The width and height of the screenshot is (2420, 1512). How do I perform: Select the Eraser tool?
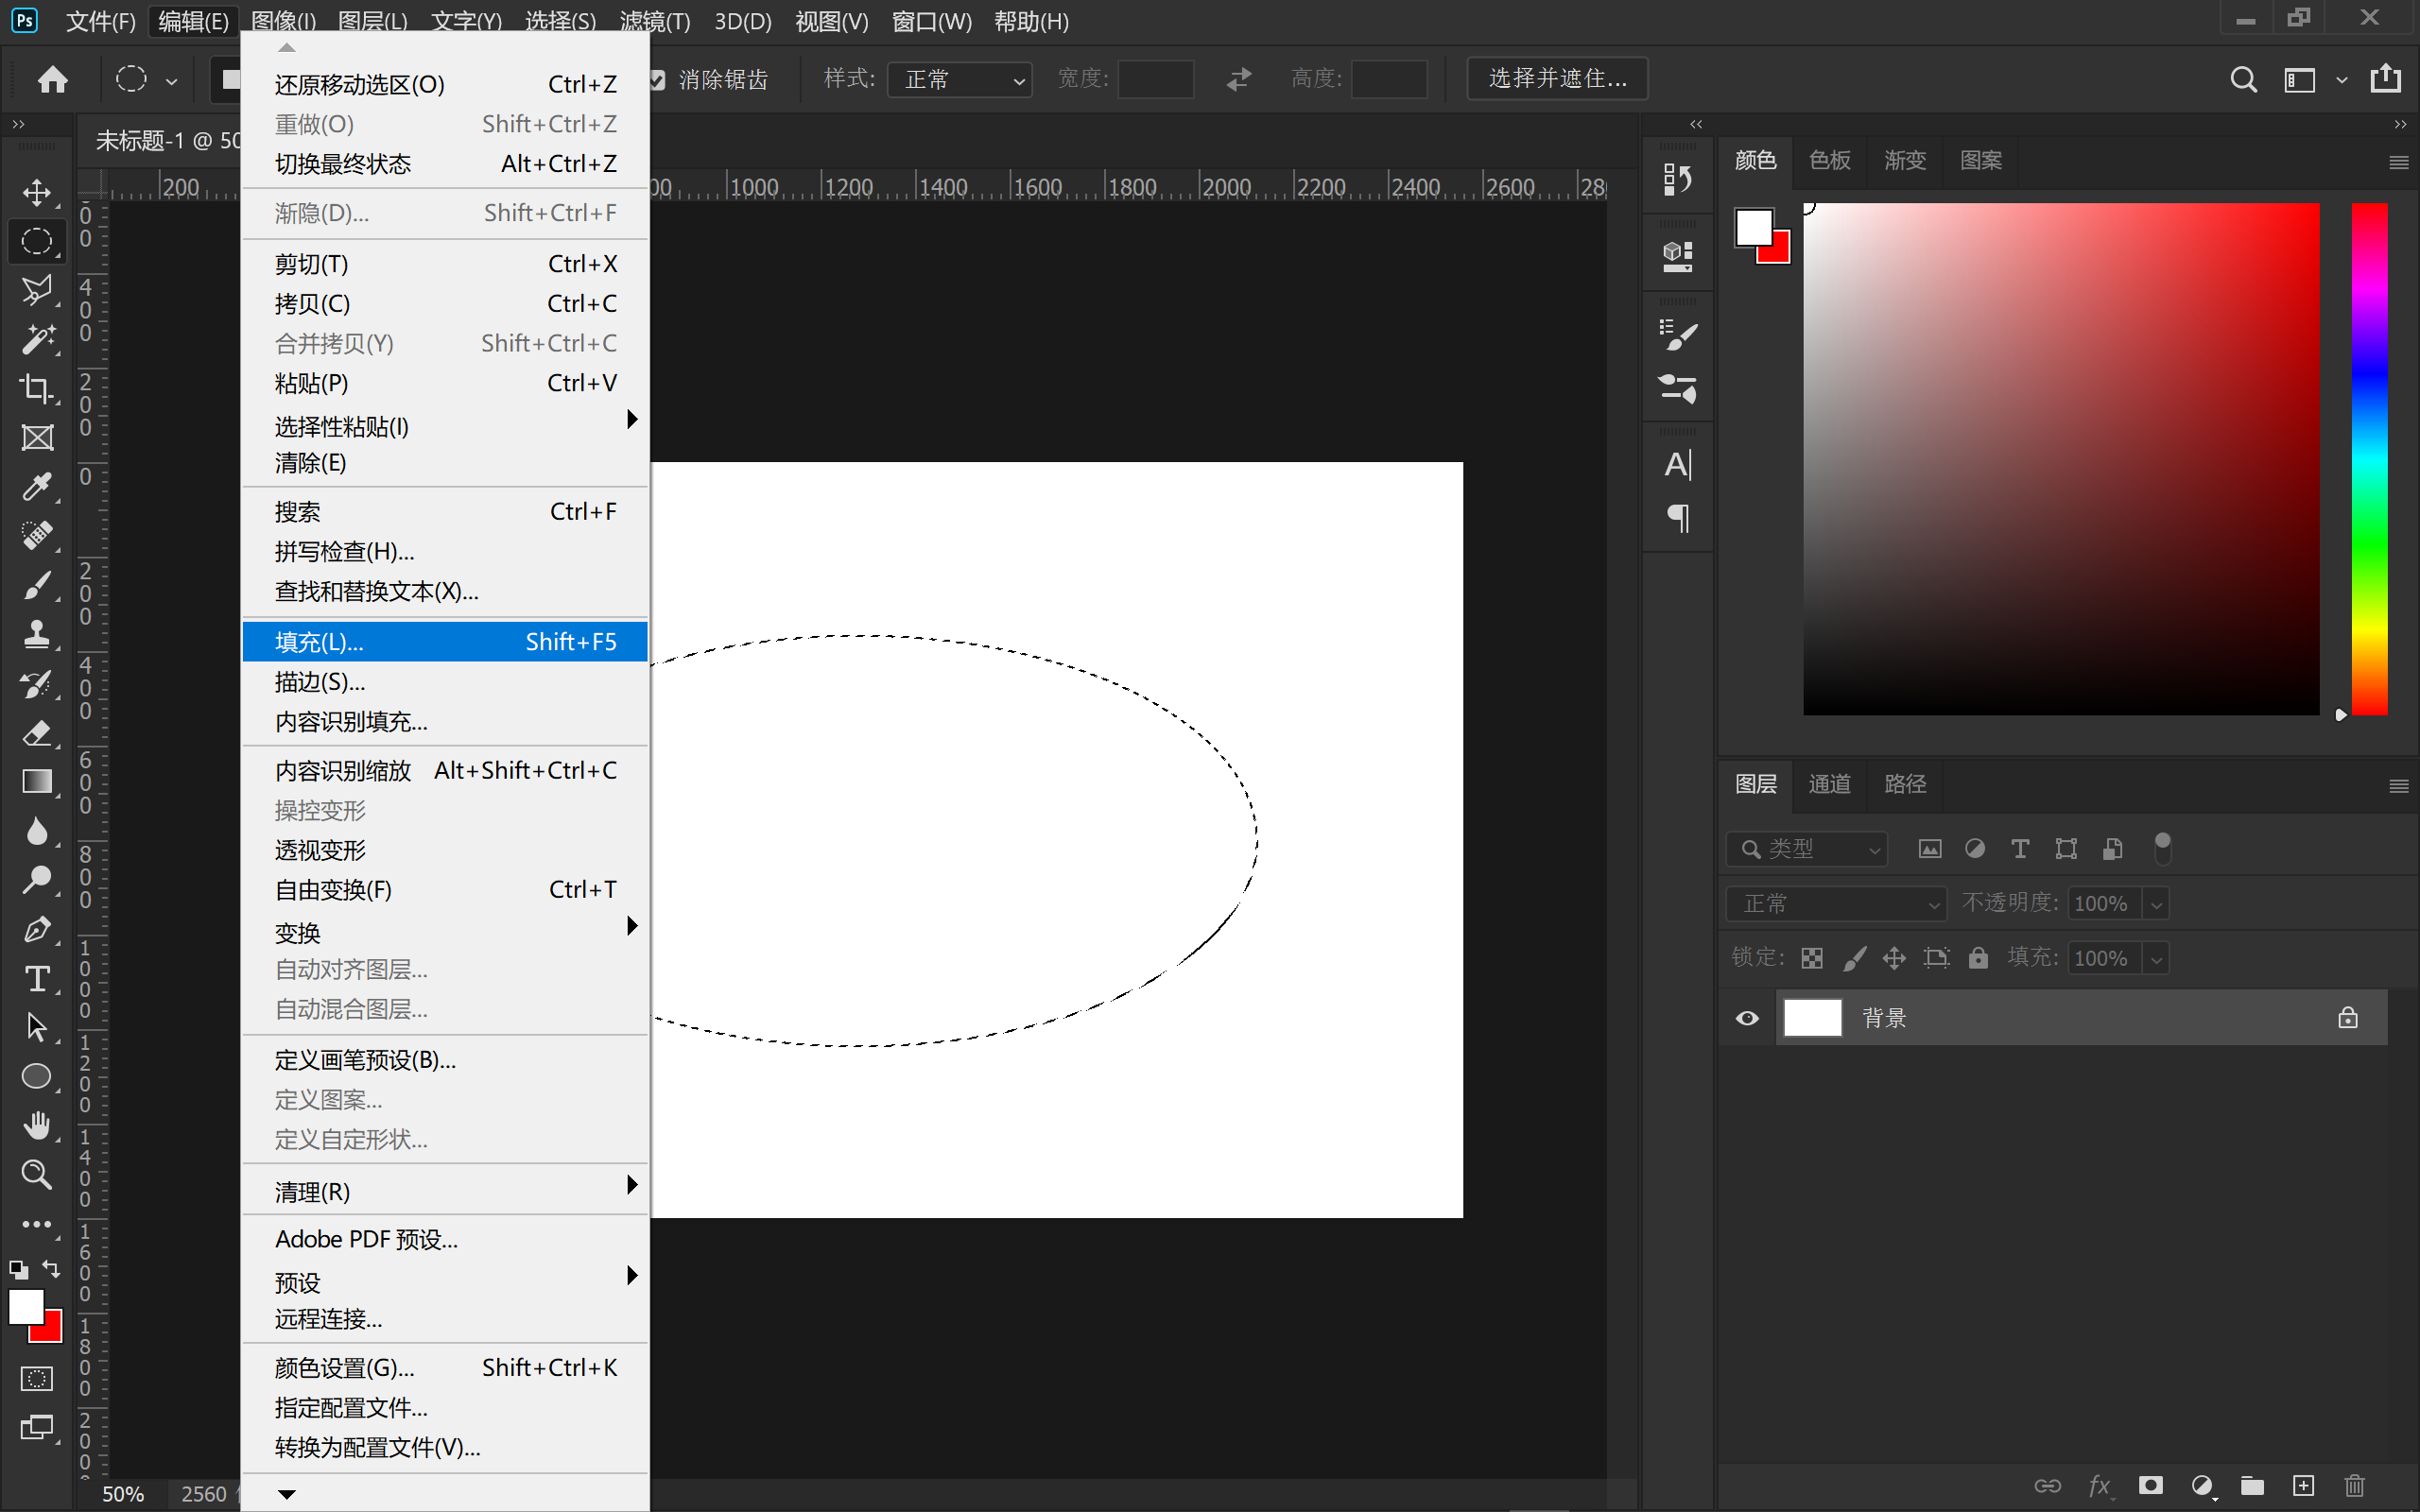click(x=37, y=733)
